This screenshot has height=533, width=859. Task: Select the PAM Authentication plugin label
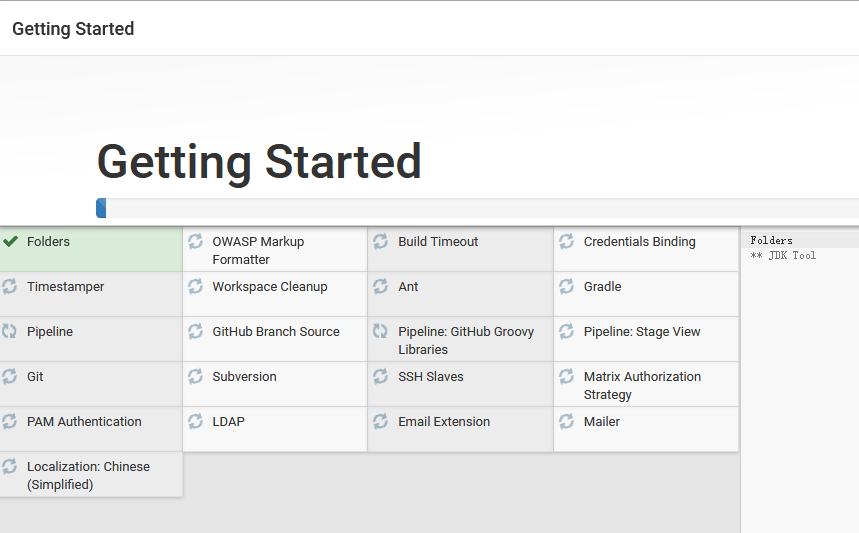click(84, 421)
